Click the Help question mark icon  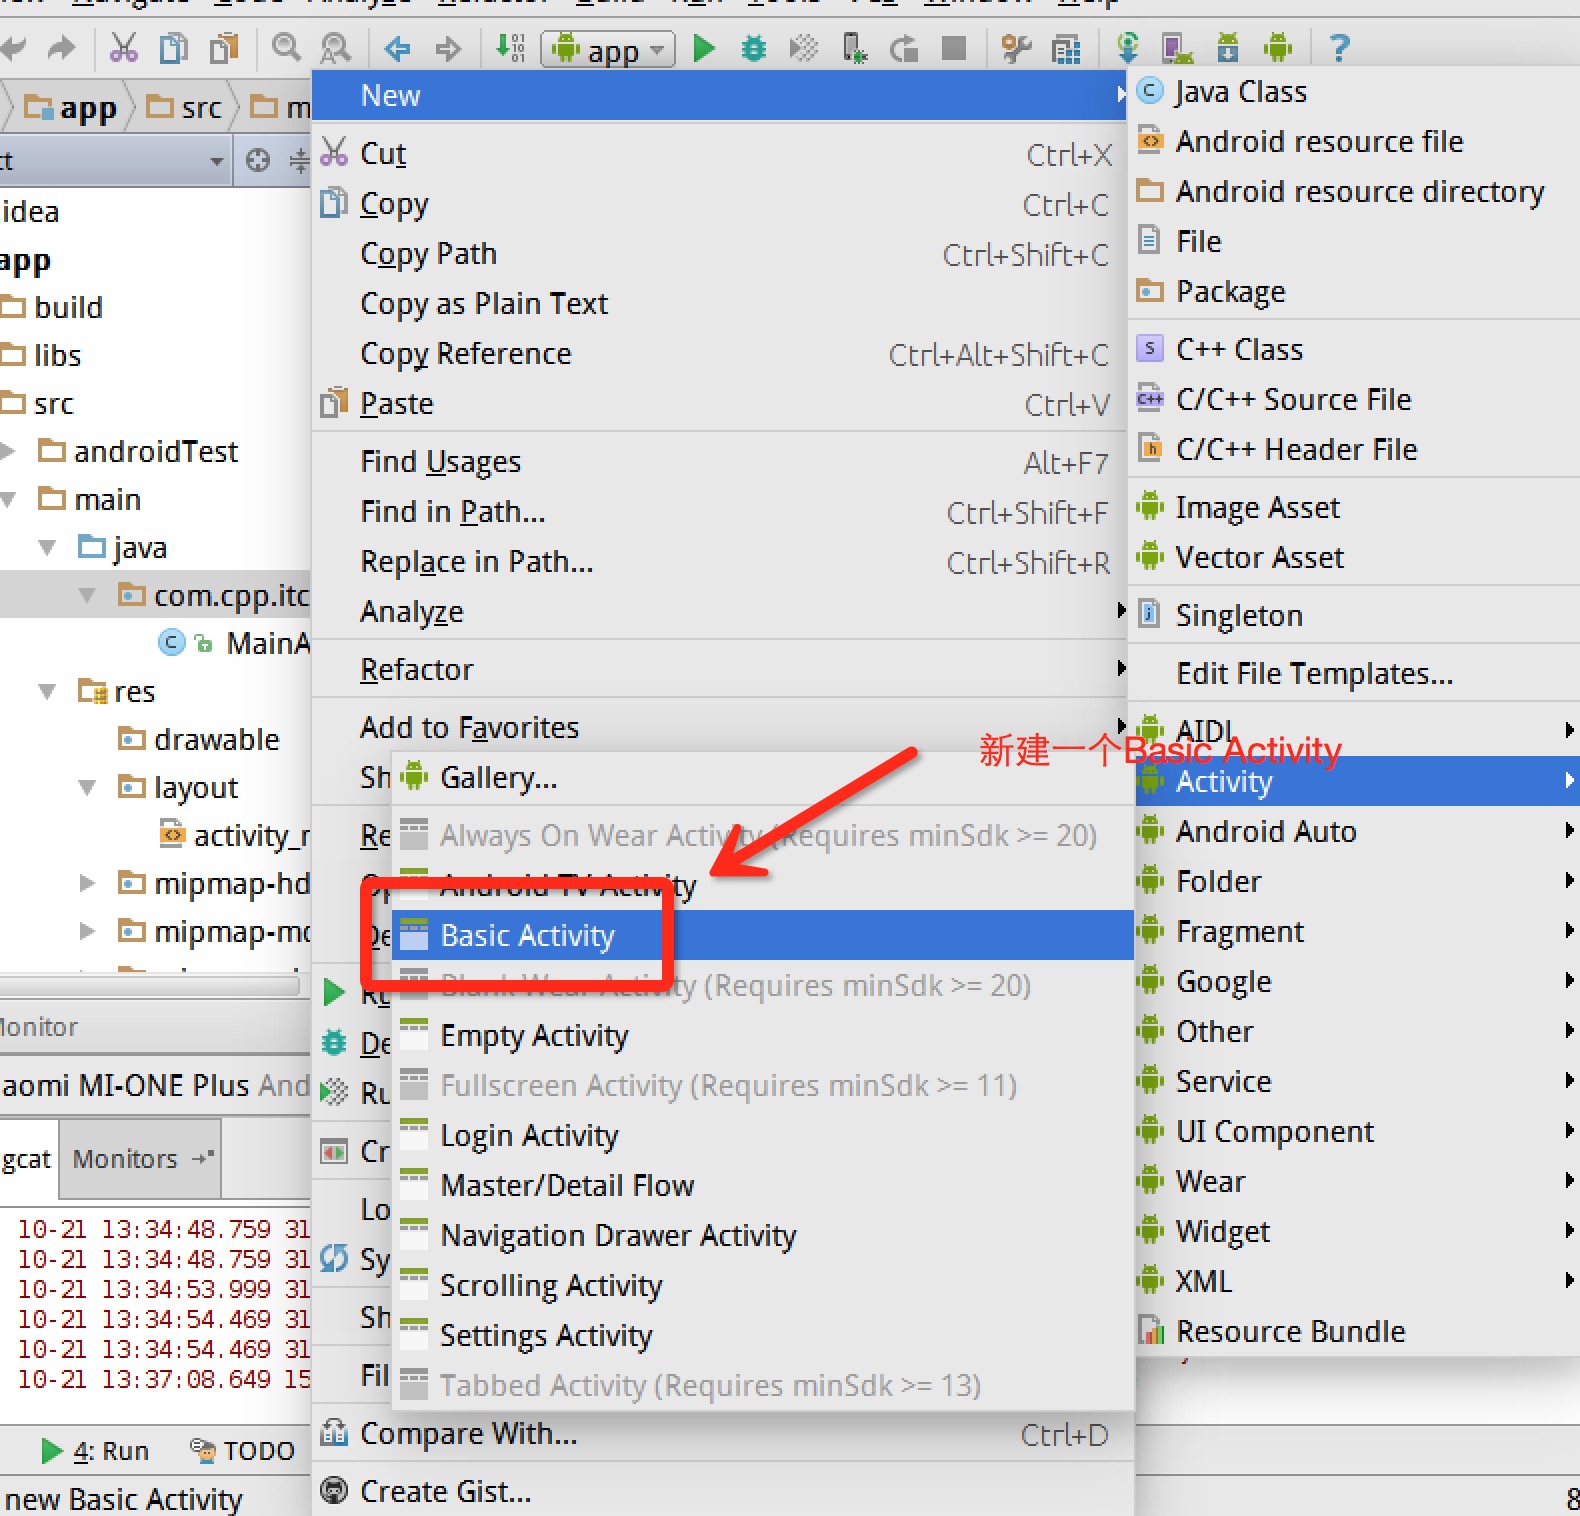[1340, 47]
